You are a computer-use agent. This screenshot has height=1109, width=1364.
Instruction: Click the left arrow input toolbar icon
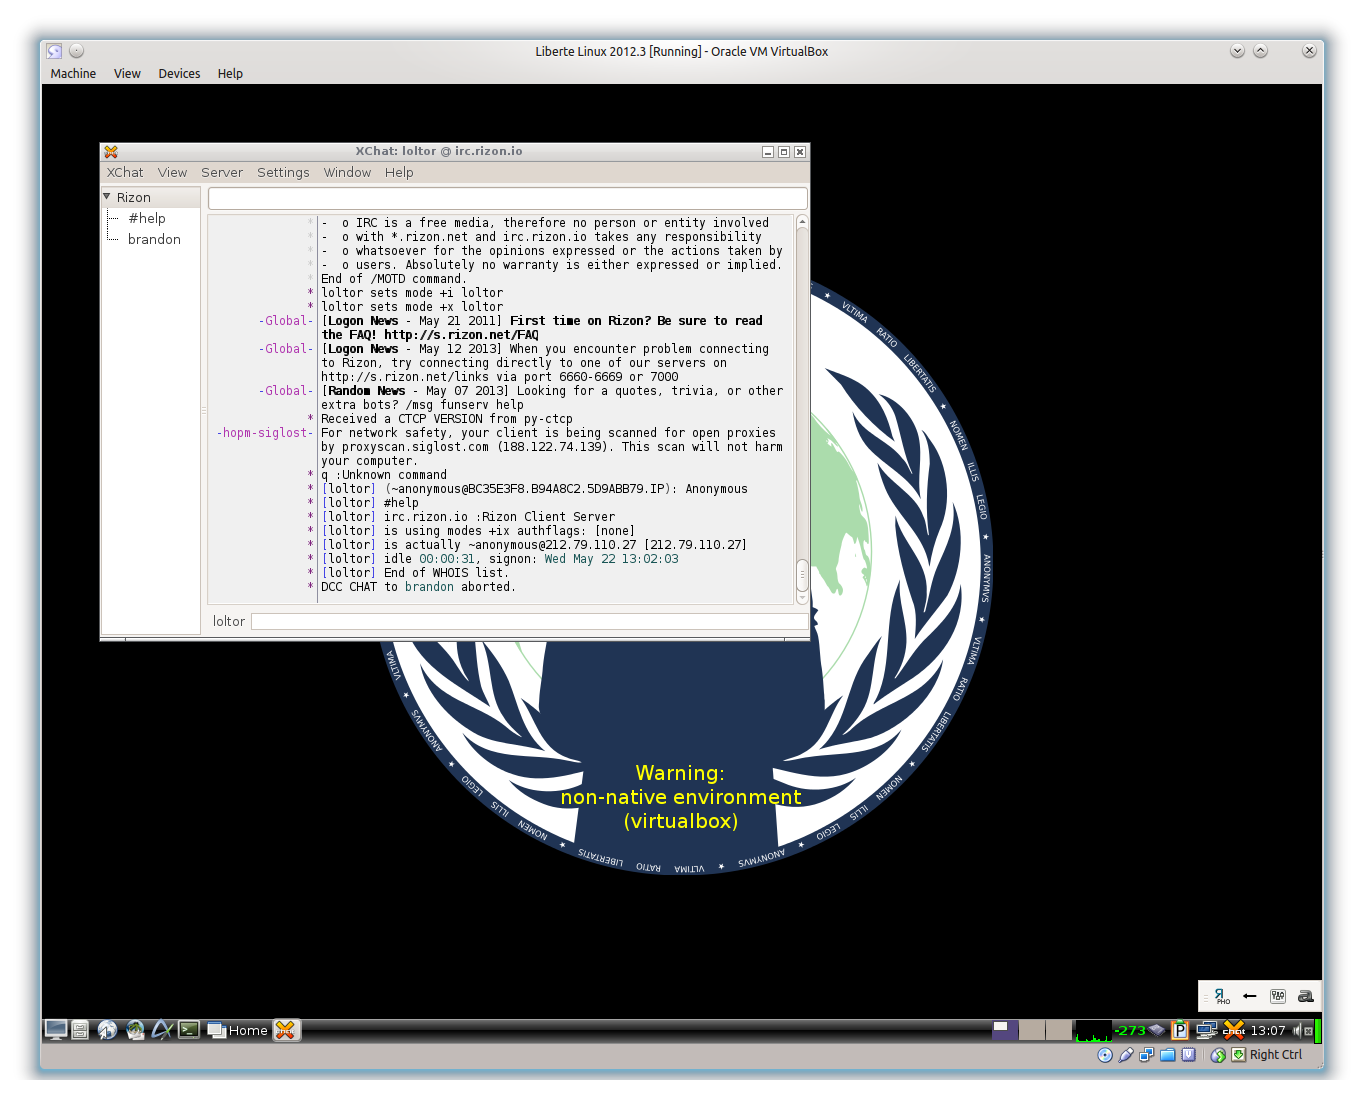pos(1249,996)
